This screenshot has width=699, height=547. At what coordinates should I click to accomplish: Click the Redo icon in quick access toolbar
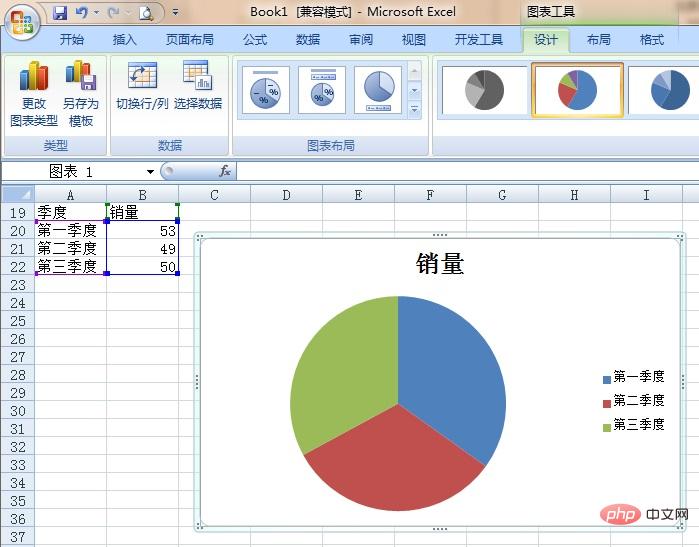pos(113,12)
